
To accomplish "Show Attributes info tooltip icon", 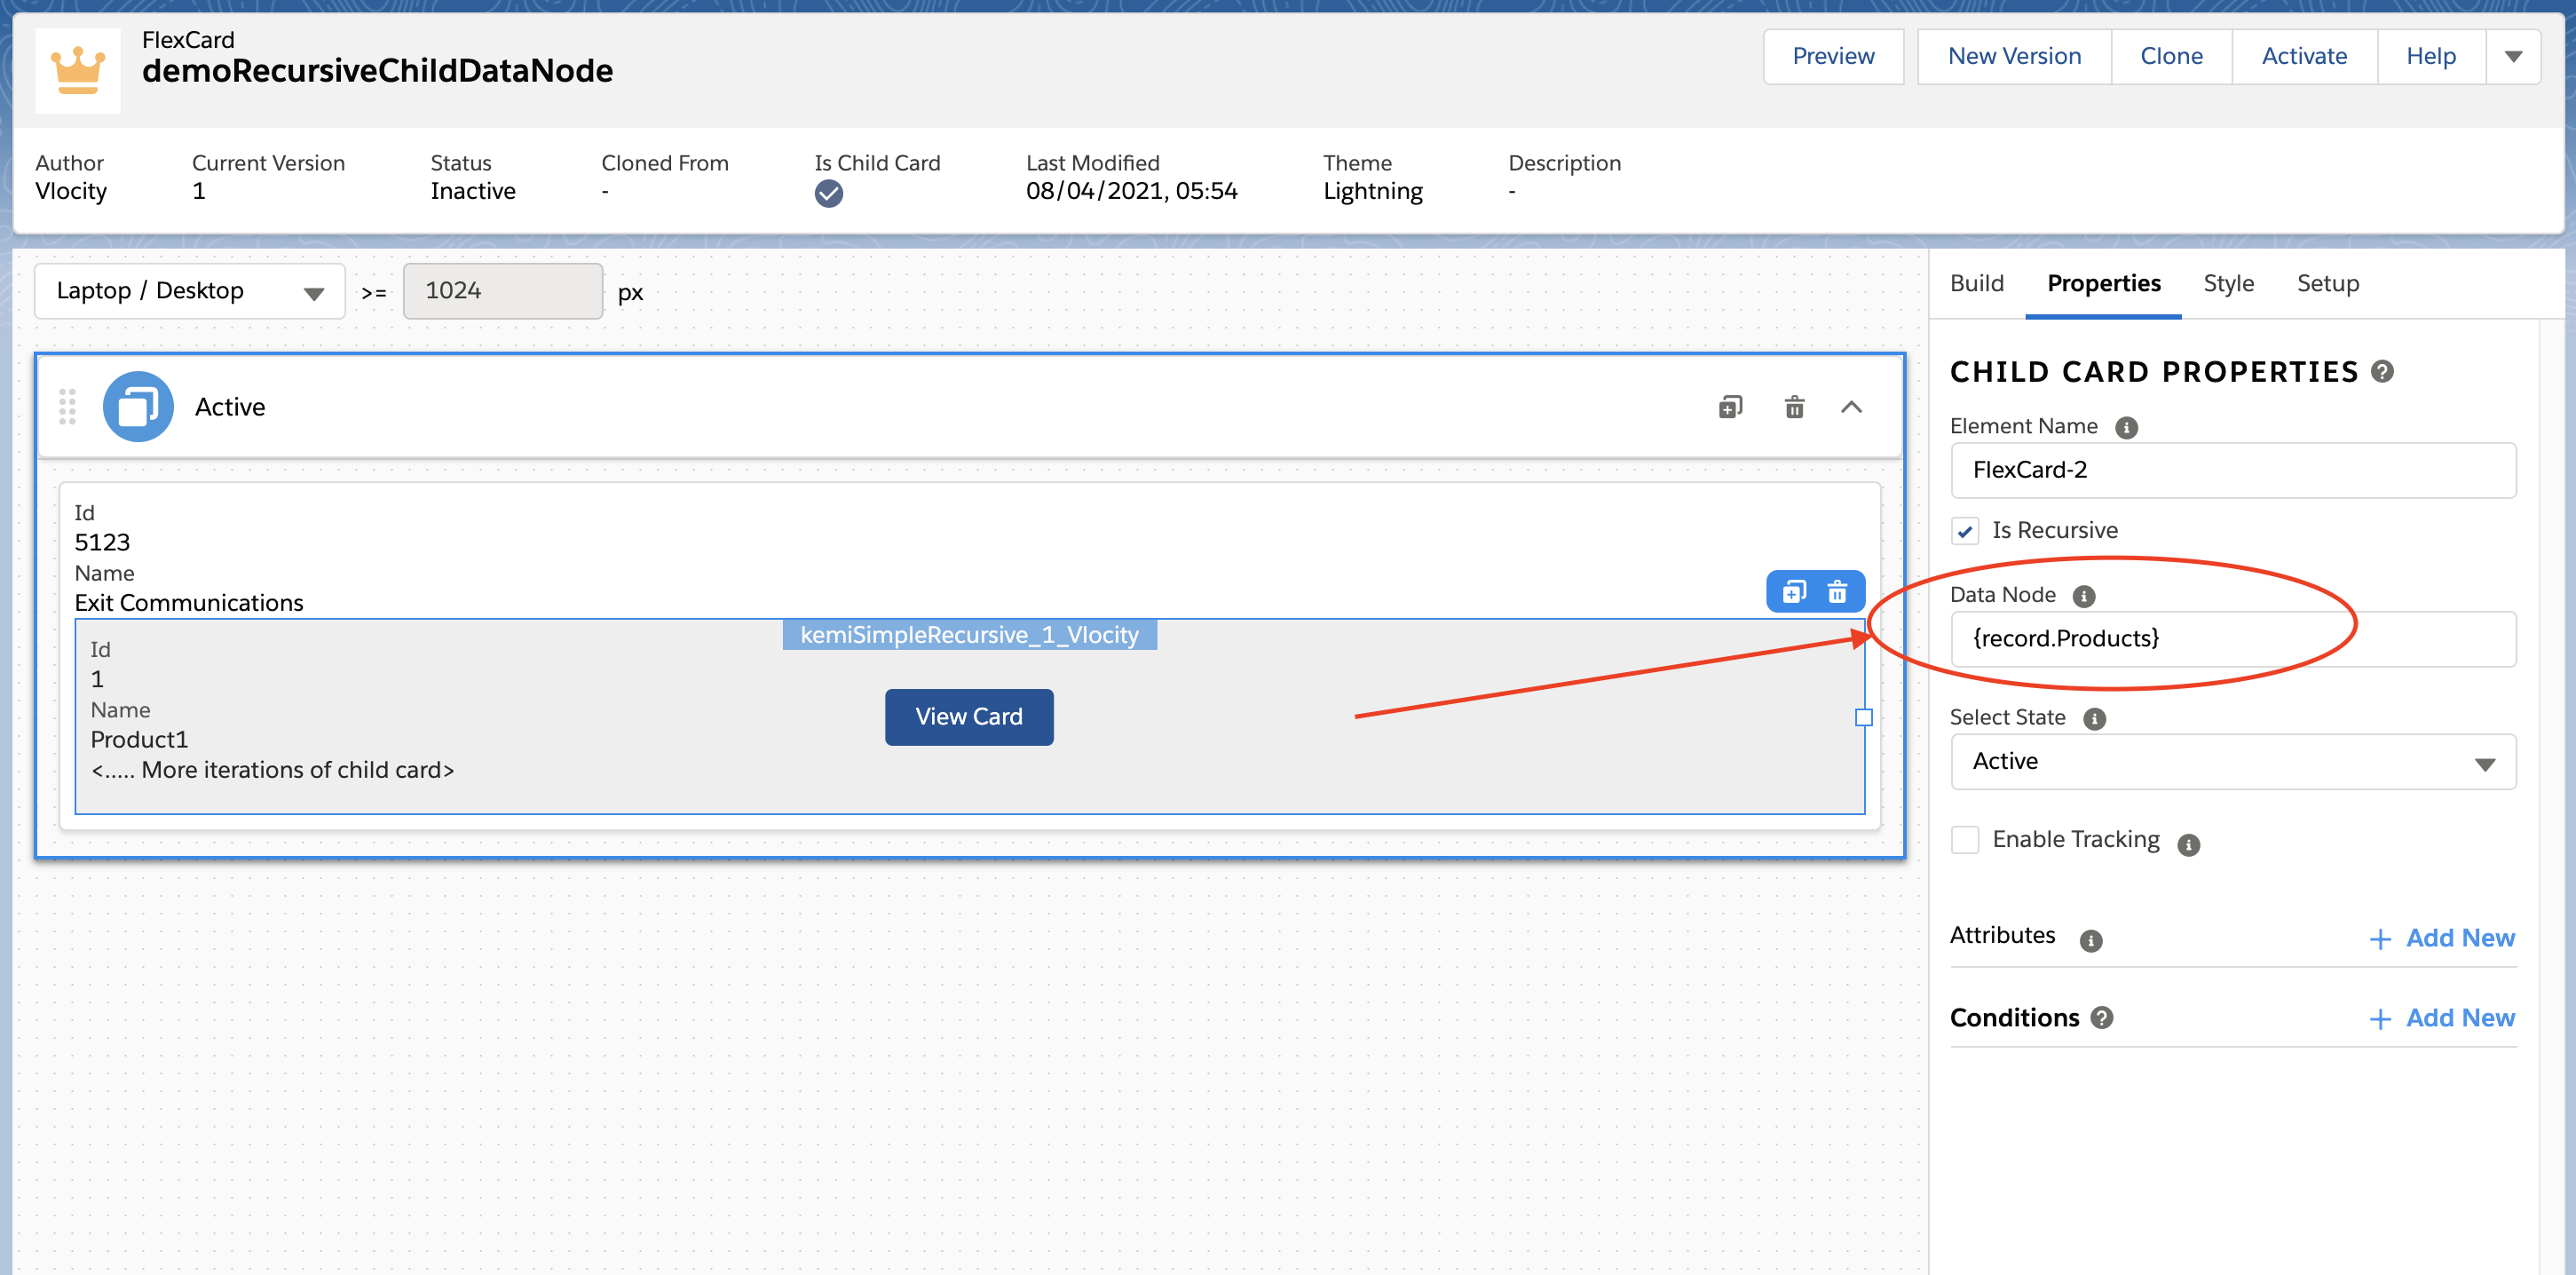I will point(2090,941).
